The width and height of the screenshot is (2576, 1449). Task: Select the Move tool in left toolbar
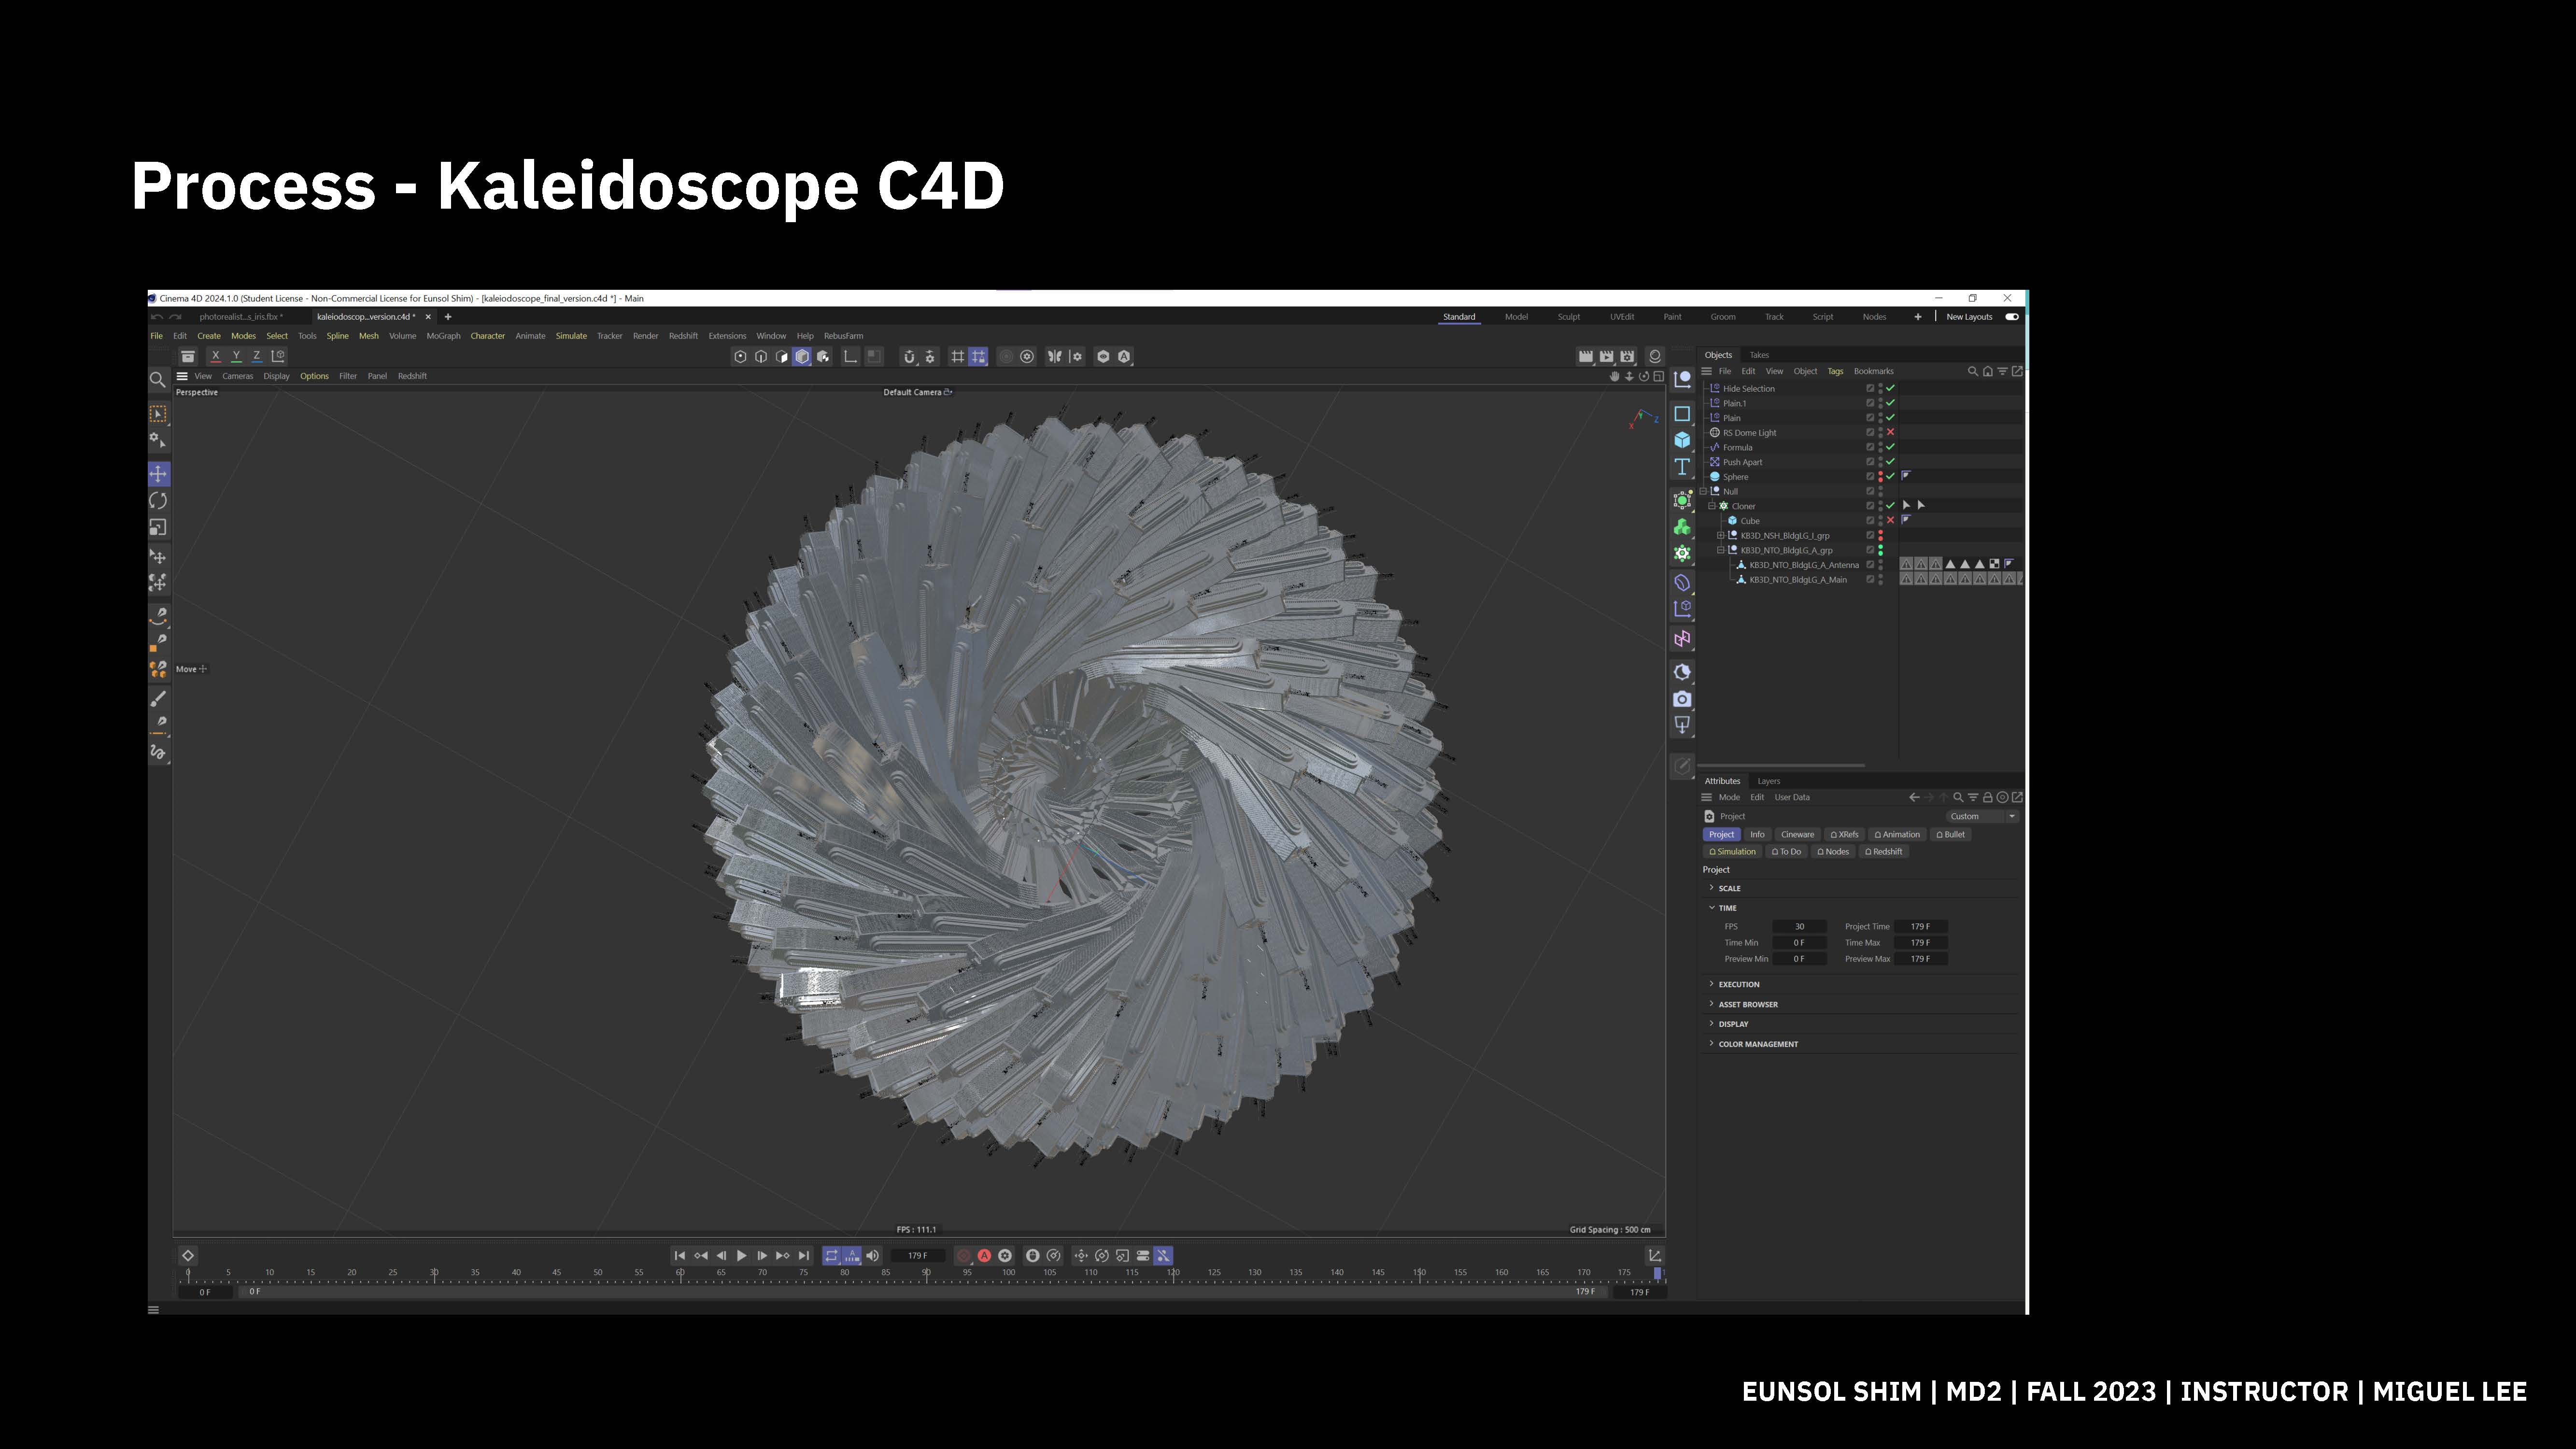tap(158, 474)
